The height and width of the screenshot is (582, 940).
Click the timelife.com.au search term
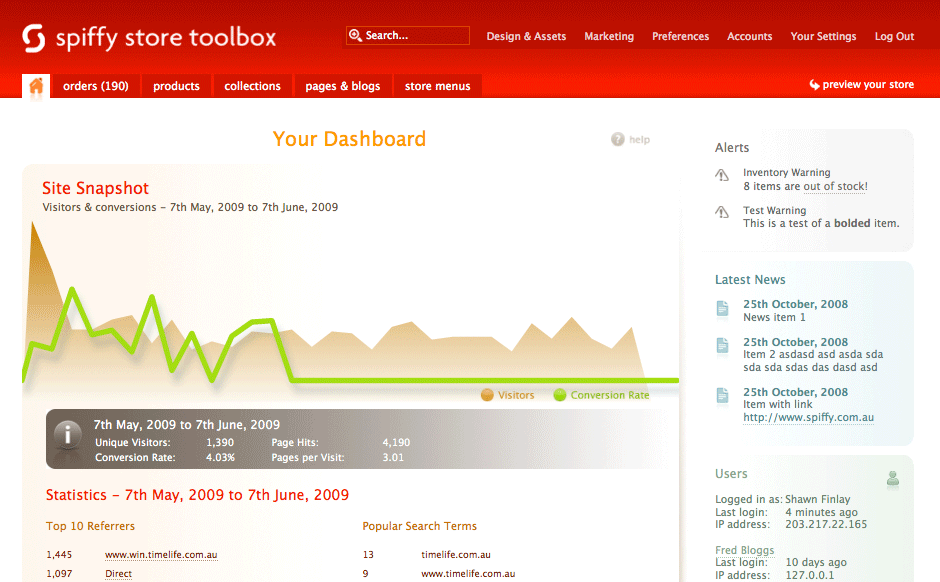click(456, 554)
